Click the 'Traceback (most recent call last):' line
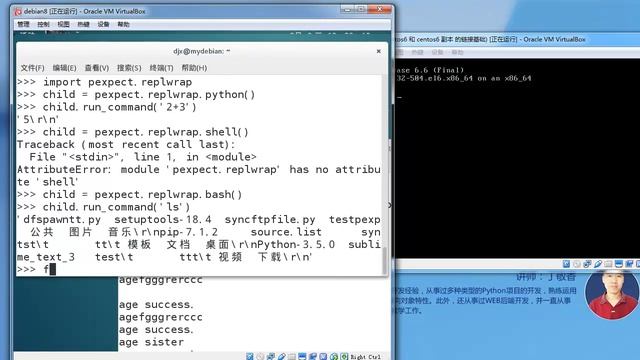Screen dimensions: 640x360 click(x=126, y=144)
